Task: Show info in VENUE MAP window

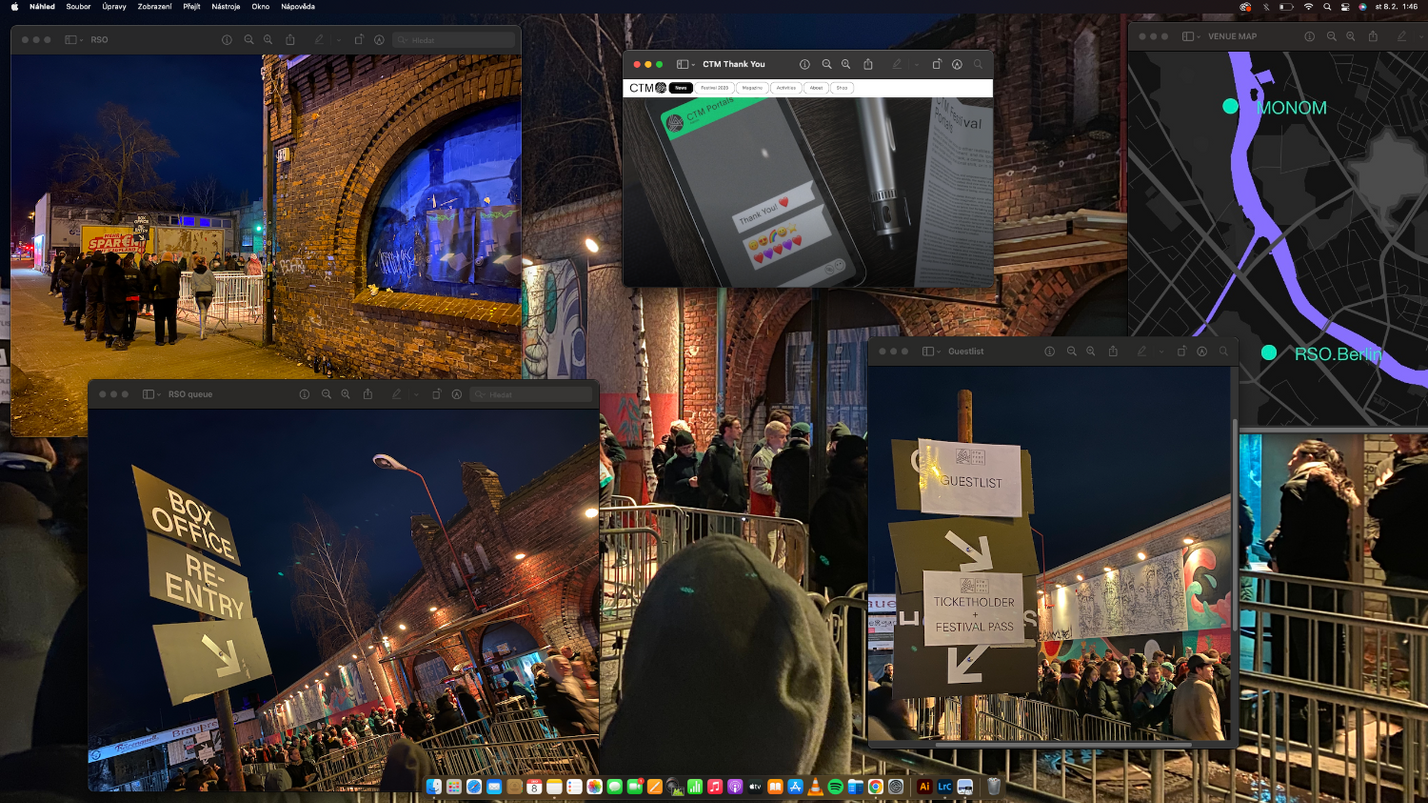Action: (x=1310, y=36)
